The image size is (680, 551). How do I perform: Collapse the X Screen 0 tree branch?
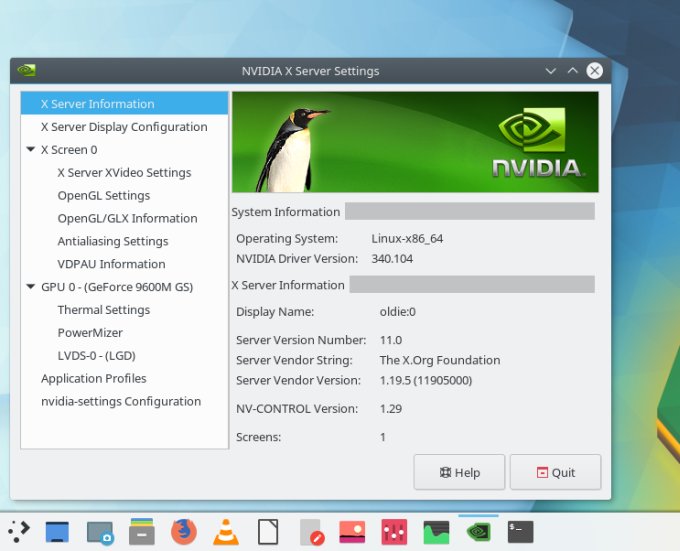coord(30,149)
